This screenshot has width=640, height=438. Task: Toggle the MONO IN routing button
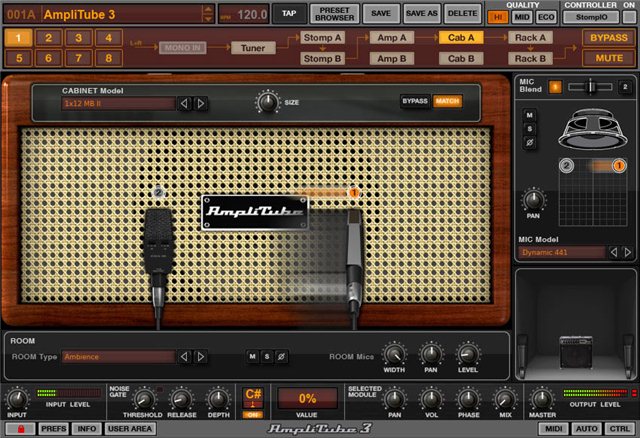pos(182,48)
